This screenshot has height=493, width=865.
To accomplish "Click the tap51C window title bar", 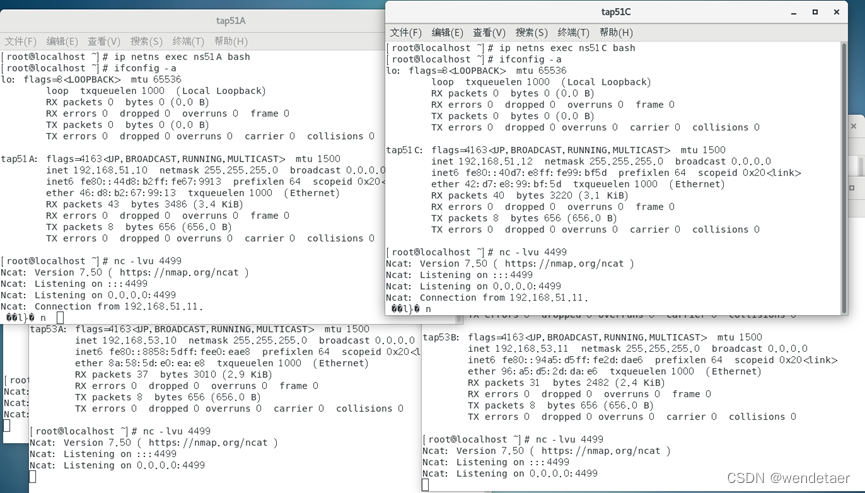I will [616, 12].
